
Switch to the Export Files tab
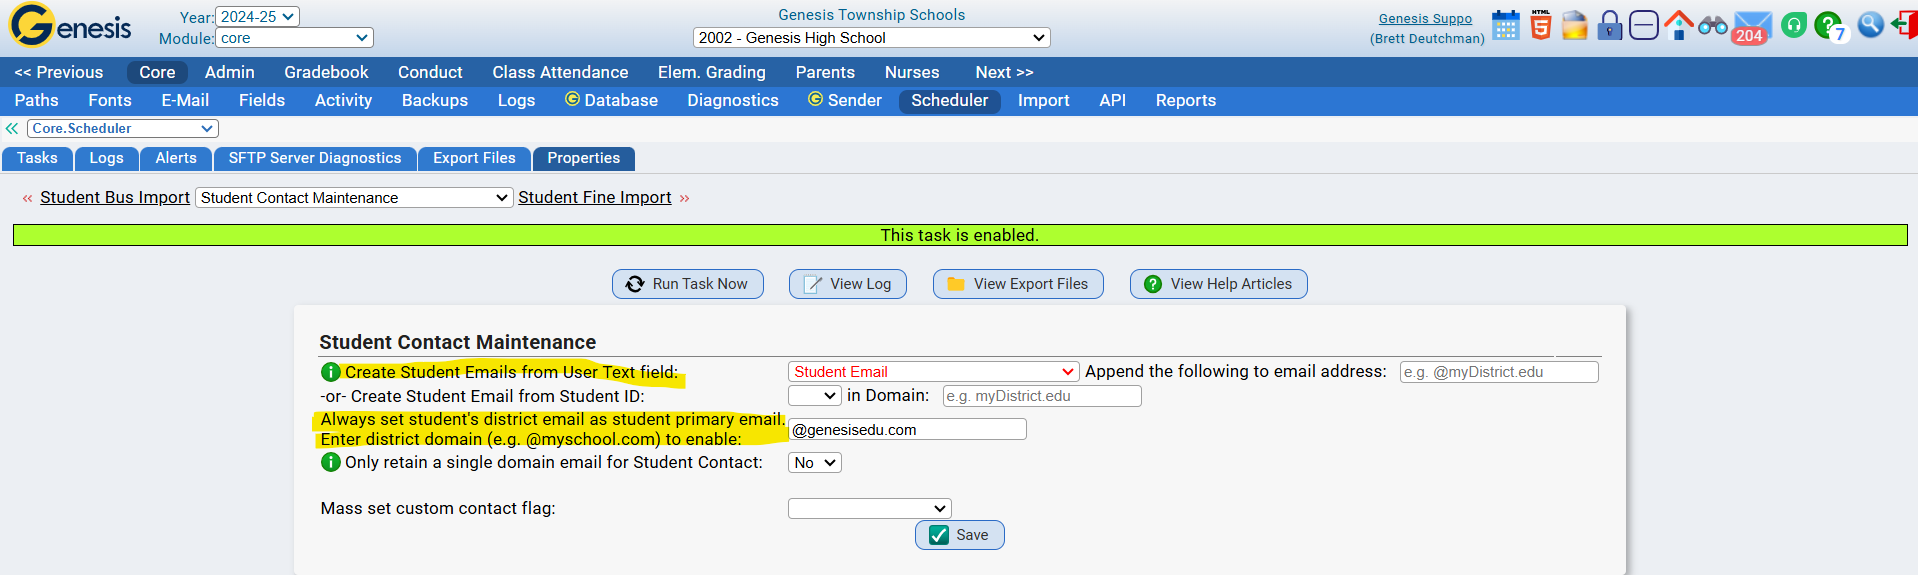(474, 158)
